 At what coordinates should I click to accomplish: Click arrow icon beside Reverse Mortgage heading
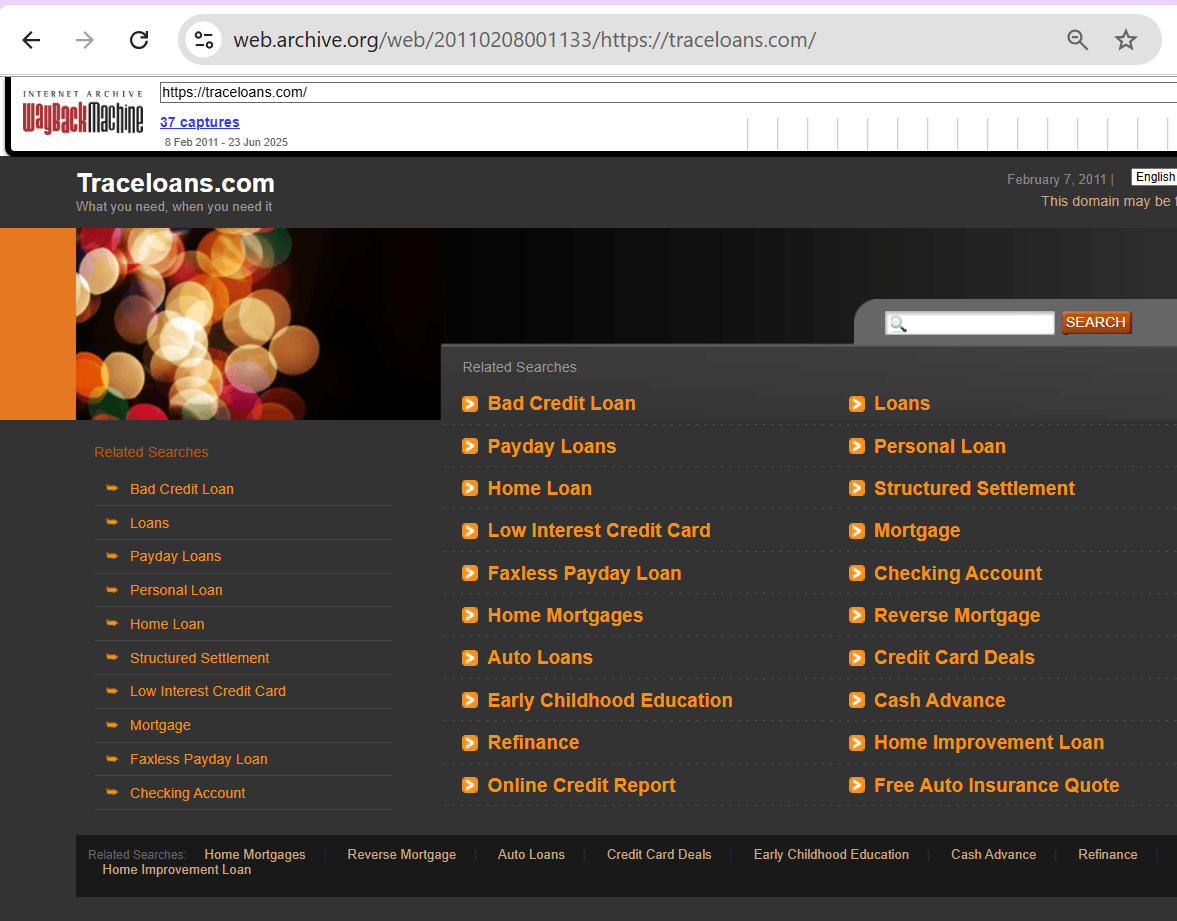click(856, 616)
